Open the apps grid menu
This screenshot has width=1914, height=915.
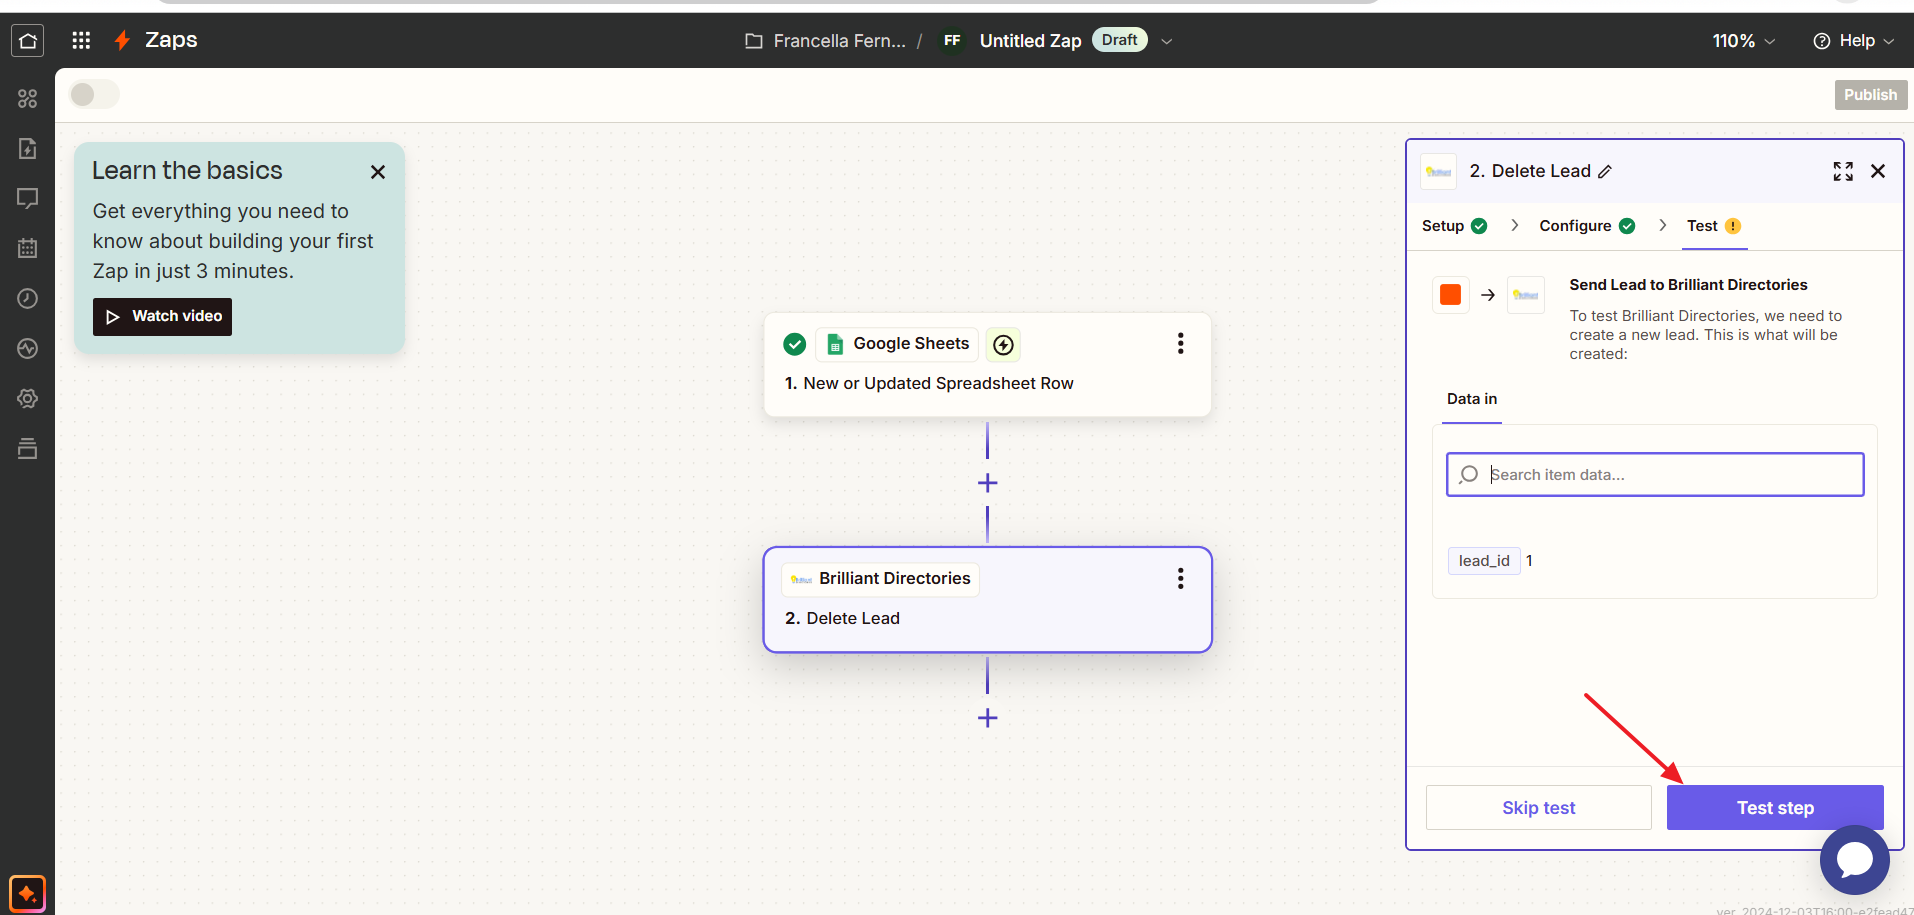pyautogui.click(x=81, y=40)
